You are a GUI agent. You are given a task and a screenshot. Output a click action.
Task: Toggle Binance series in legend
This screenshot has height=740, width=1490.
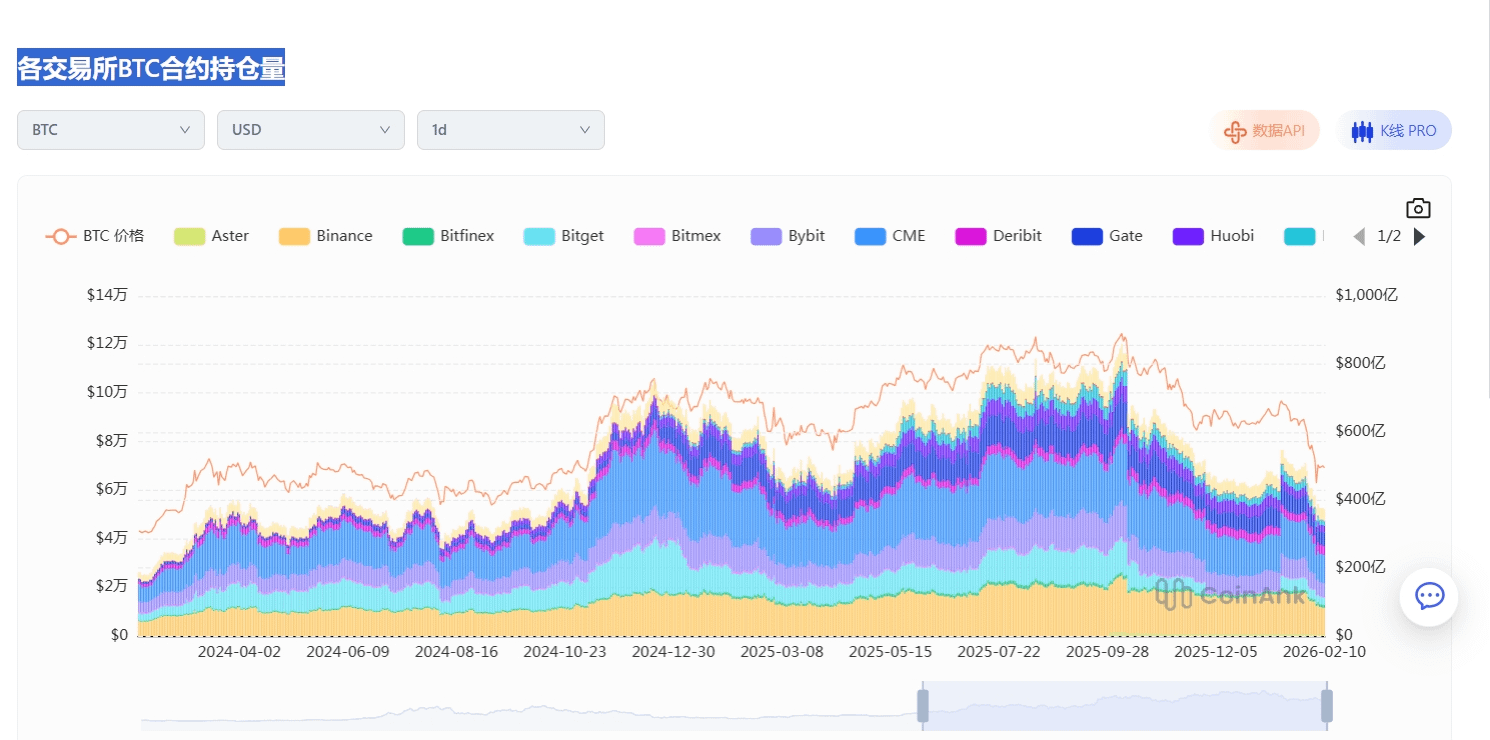(325, 237)
